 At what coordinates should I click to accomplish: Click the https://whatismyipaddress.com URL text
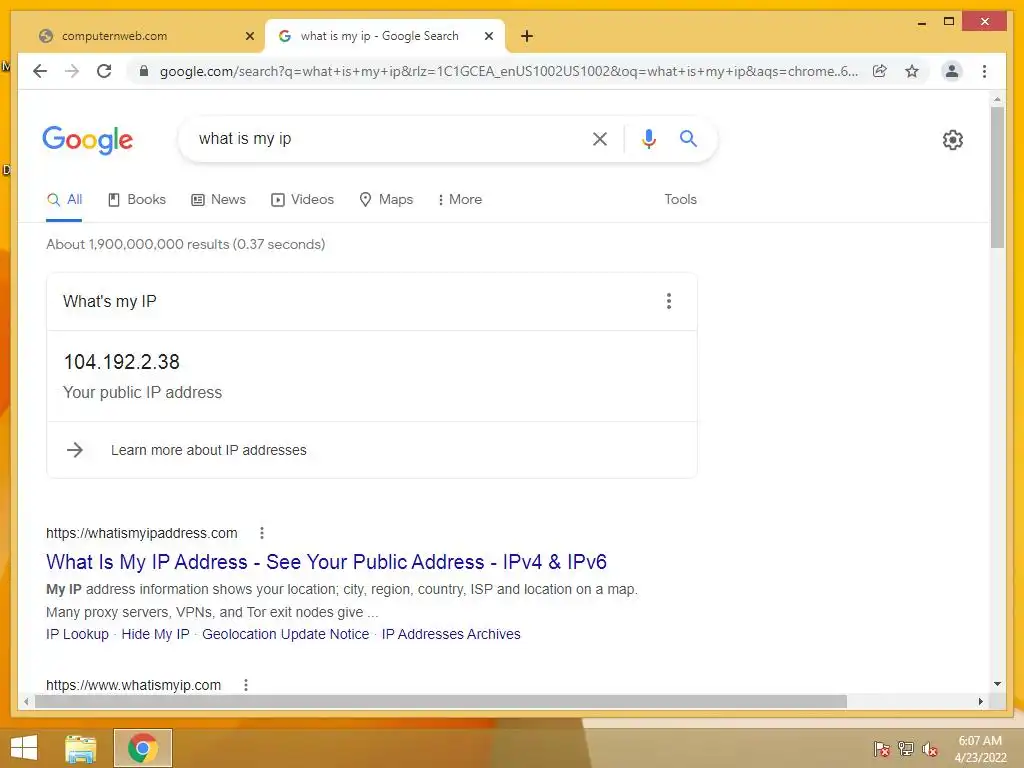click(x=142, y=533)
